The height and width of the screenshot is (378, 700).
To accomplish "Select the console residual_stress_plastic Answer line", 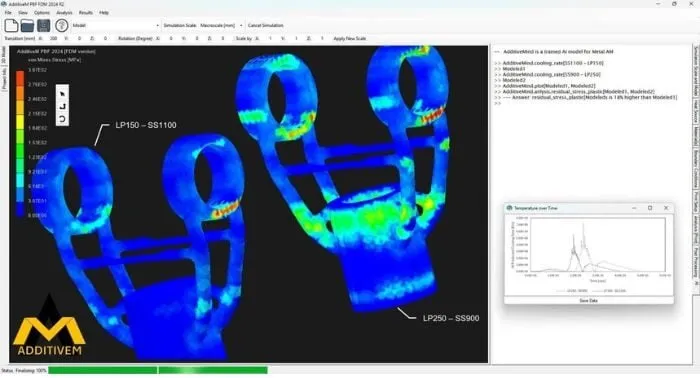I will (590, 97).
